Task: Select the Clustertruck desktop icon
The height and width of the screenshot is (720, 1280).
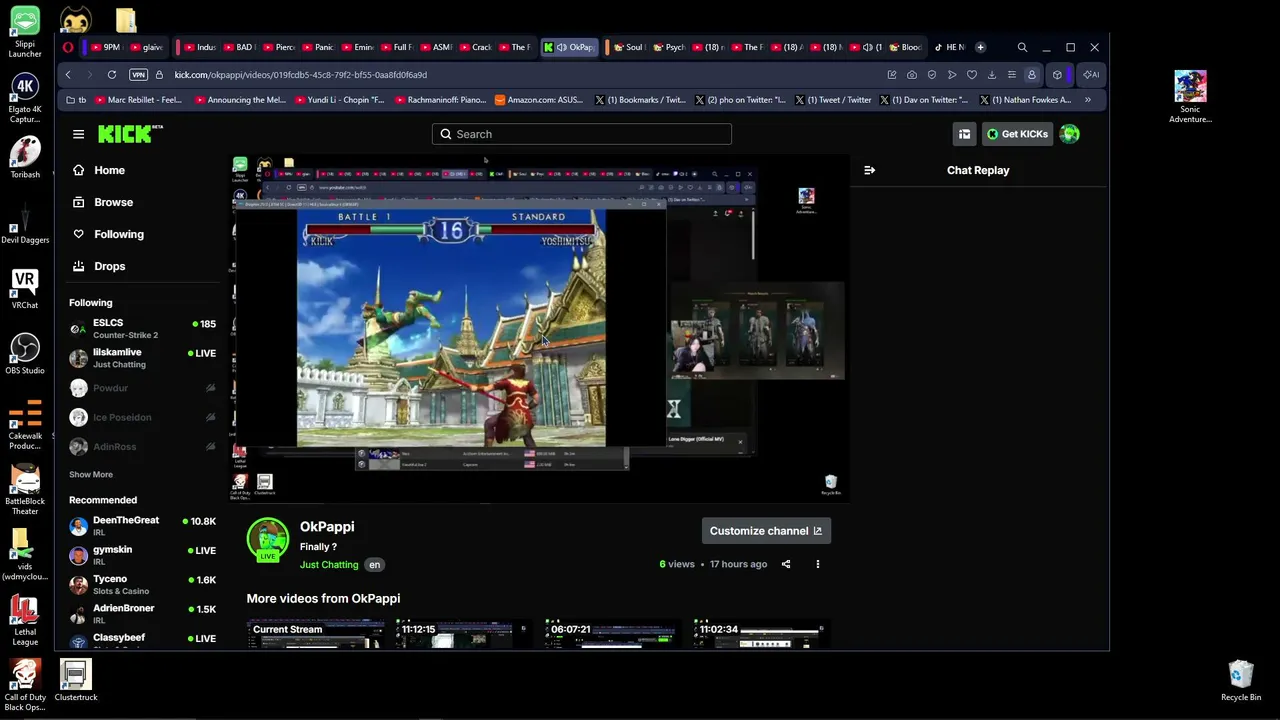Action: point(76,681)
